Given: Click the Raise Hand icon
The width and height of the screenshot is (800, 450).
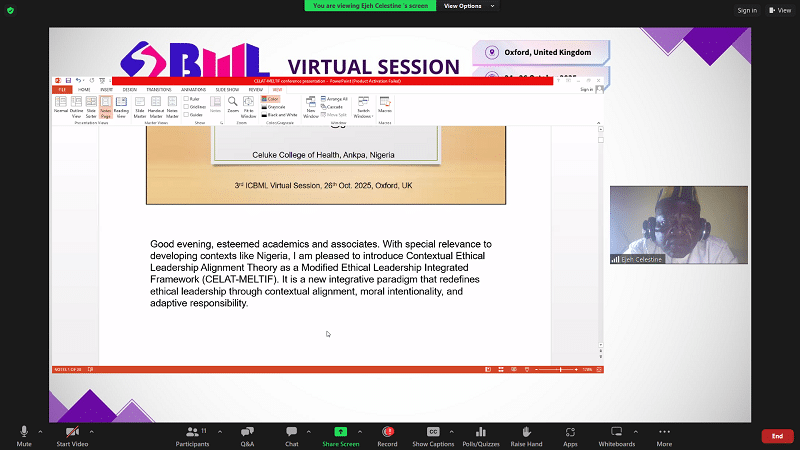Looking at the screenshot, I should 526,431.
